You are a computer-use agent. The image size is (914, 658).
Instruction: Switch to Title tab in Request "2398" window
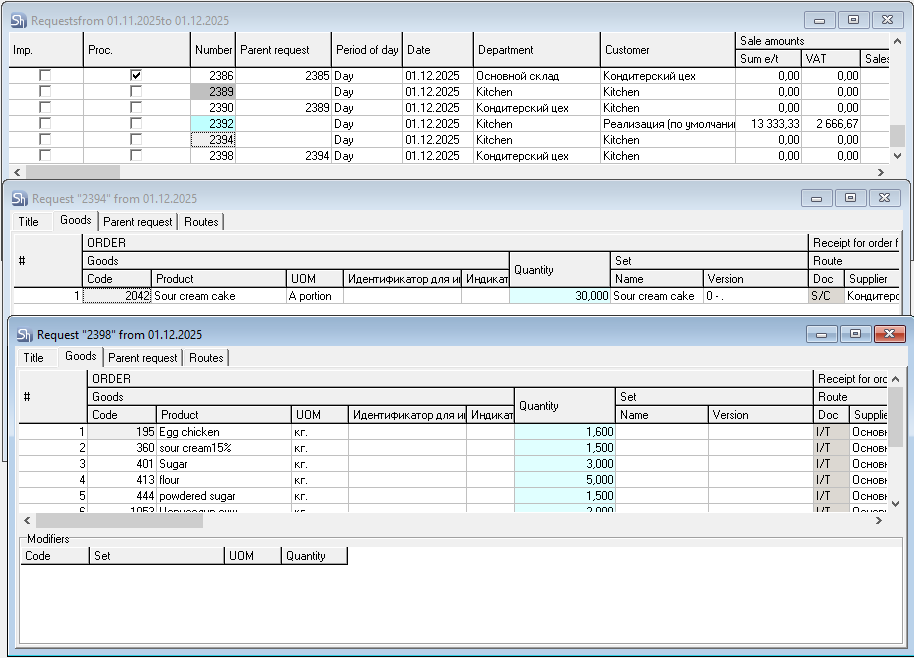[x=34, y=358]
